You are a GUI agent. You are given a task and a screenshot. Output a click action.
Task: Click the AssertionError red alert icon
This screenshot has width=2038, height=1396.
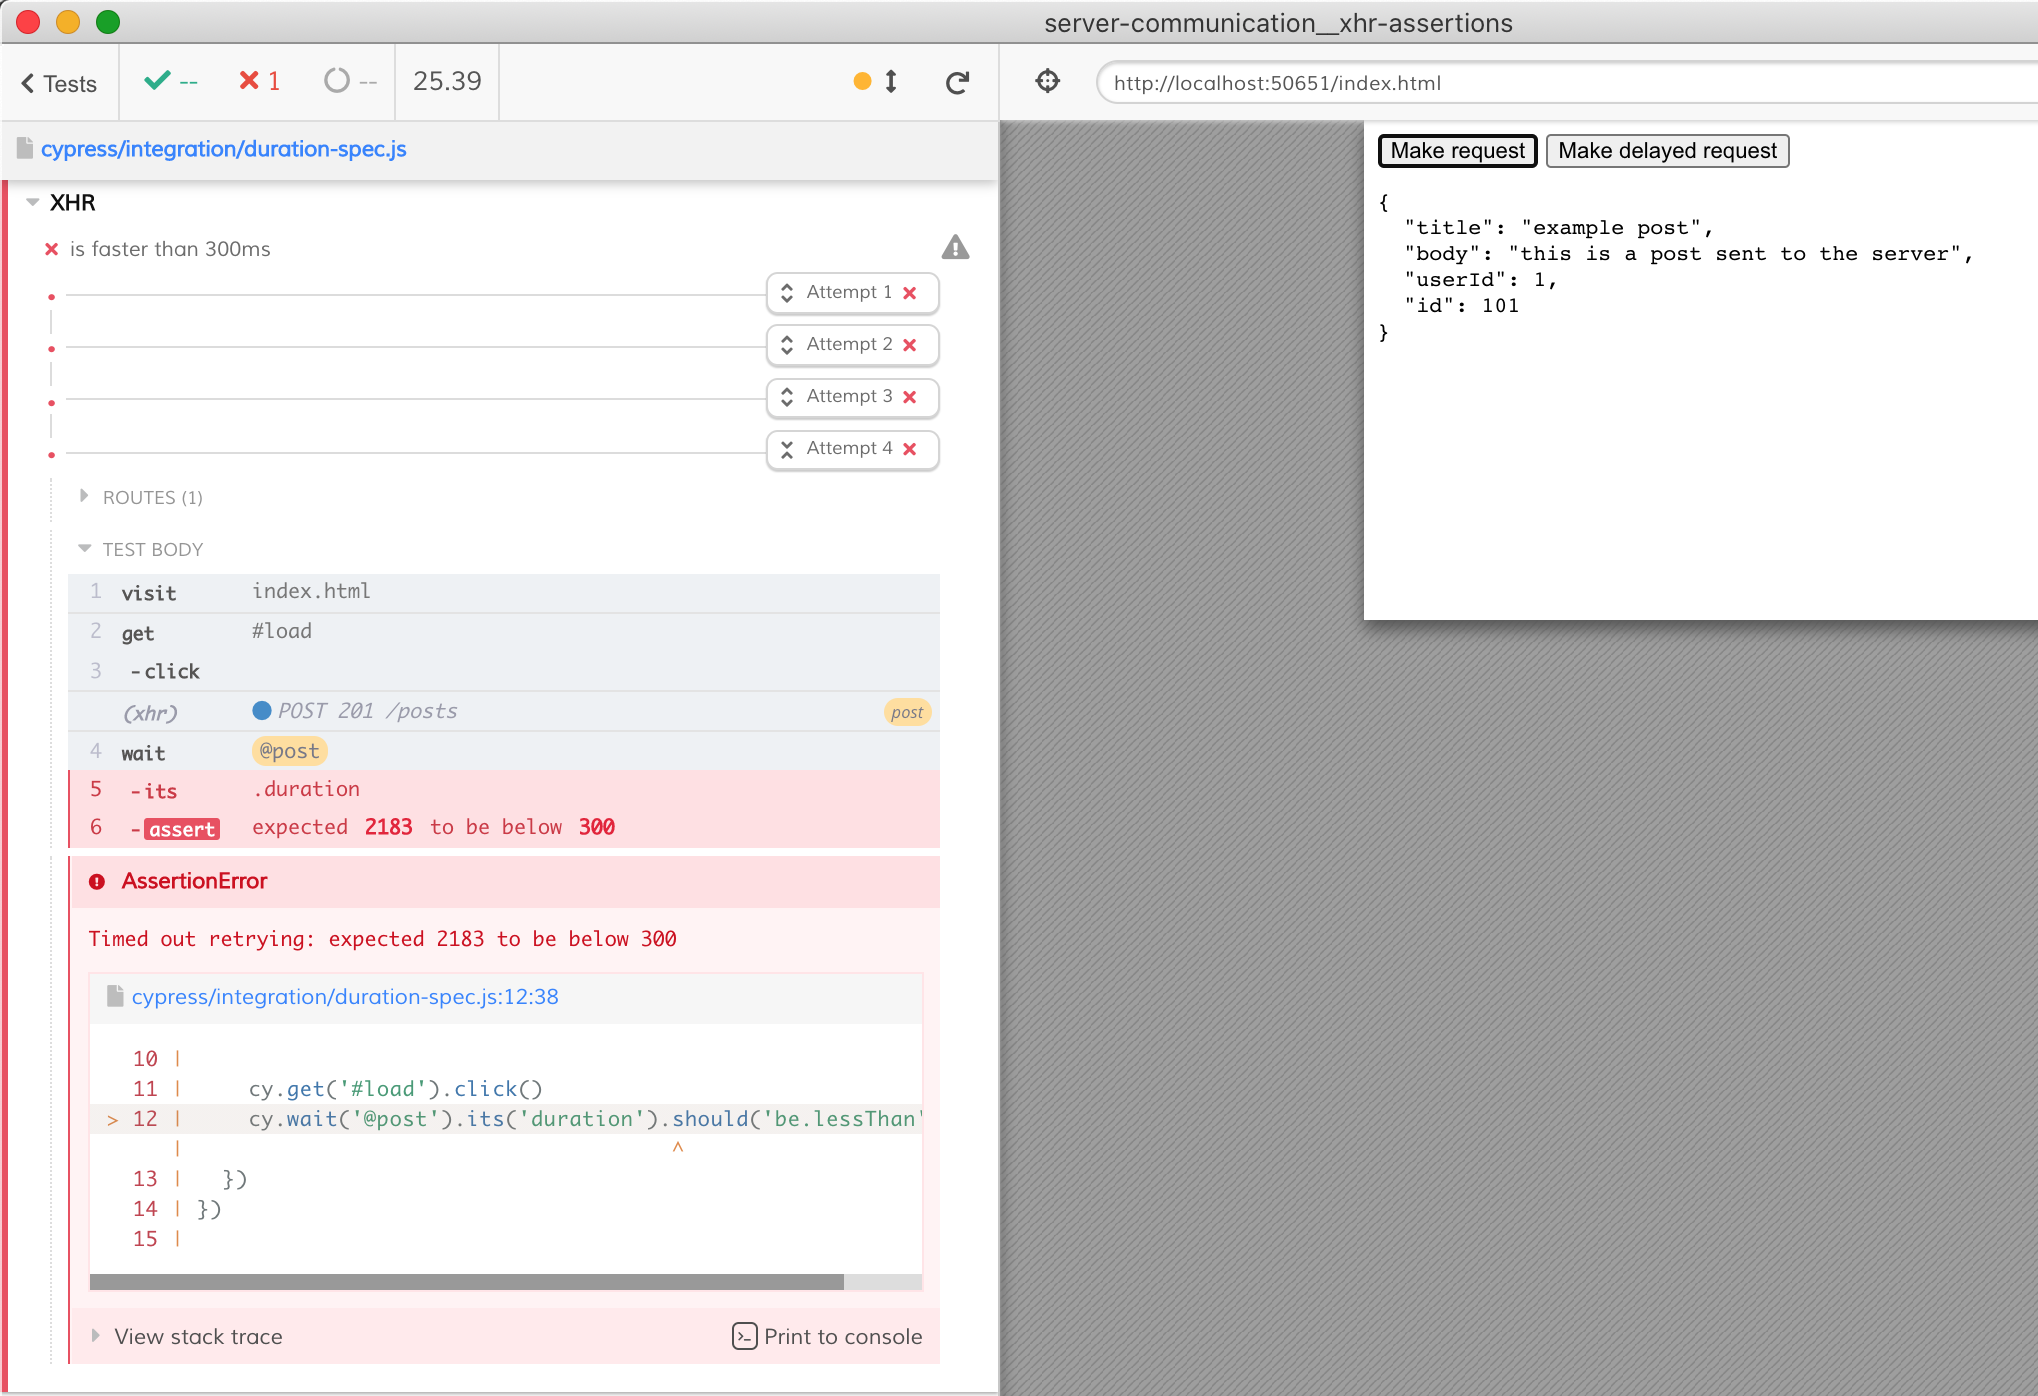point(97,882)
